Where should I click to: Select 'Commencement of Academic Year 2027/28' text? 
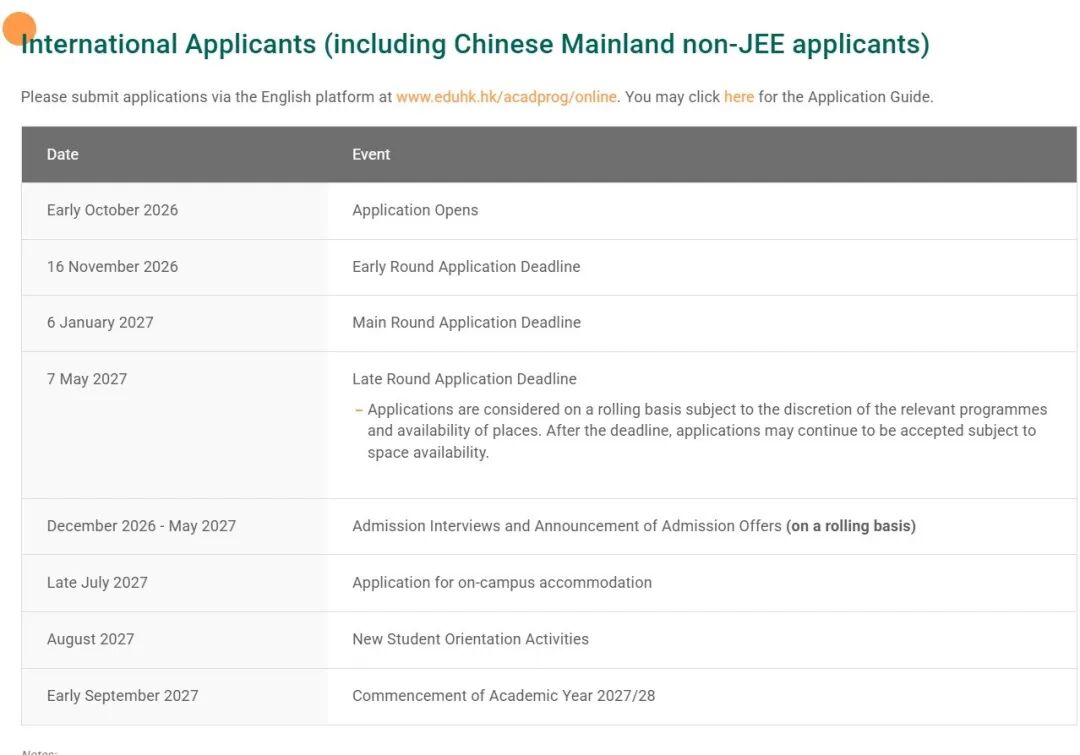pyautogui.click(x=503, y=696)
